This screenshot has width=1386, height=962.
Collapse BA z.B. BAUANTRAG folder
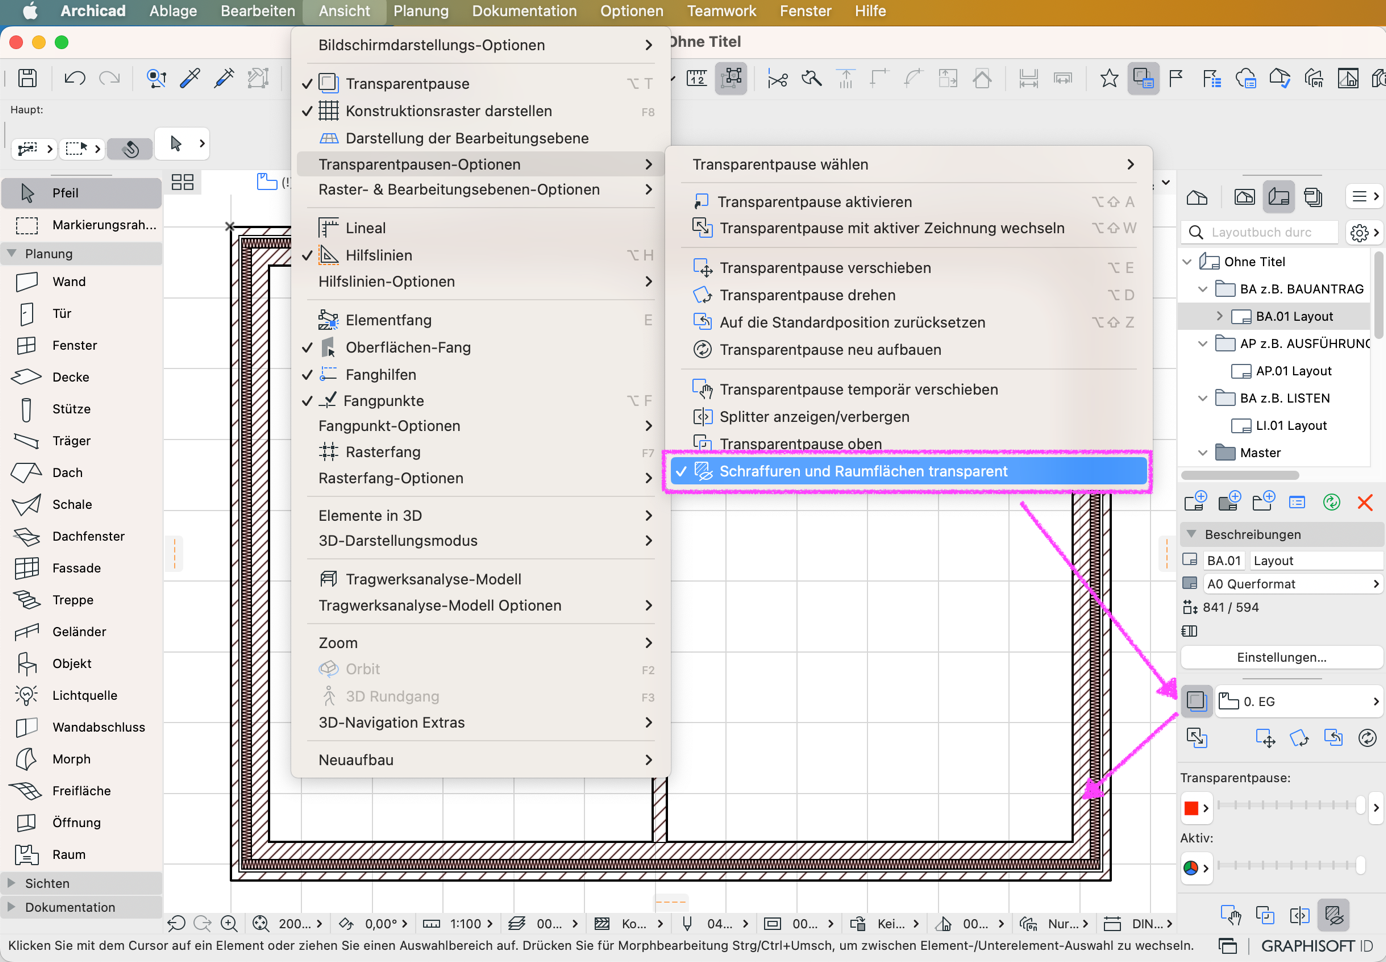[x=1203, y=289]
